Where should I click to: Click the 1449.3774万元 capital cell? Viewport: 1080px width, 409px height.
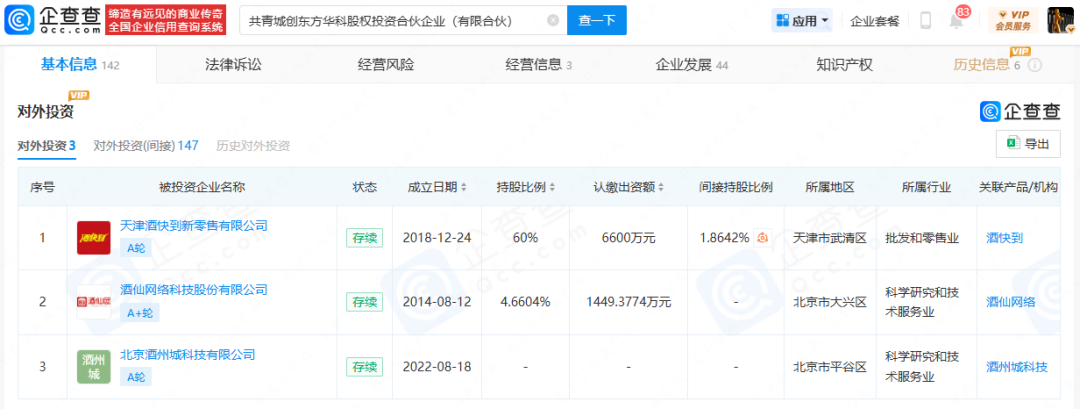pos(629,302)
